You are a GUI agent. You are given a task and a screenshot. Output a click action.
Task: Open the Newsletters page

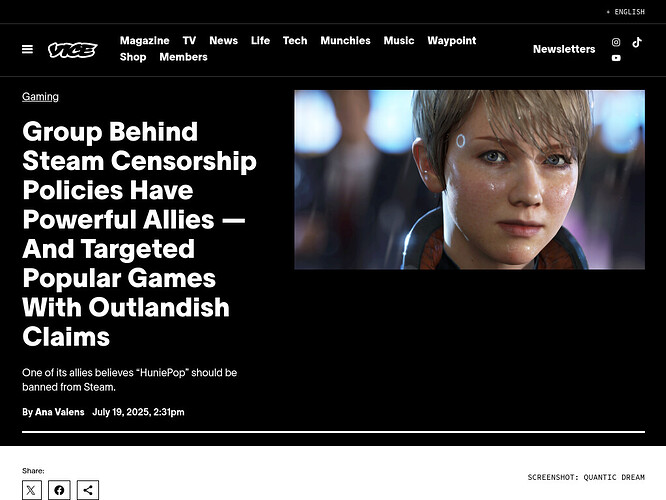point(564,49)
